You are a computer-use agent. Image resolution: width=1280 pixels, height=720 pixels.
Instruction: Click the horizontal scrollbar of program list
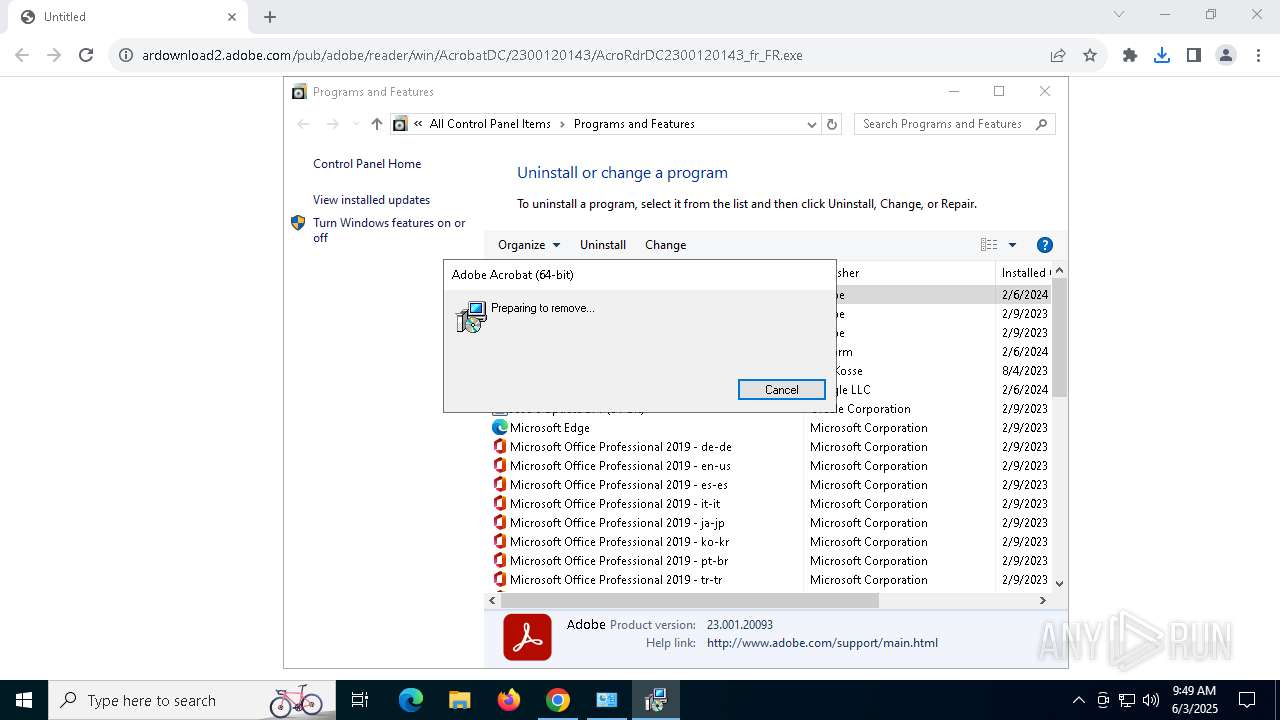(689, 601)
